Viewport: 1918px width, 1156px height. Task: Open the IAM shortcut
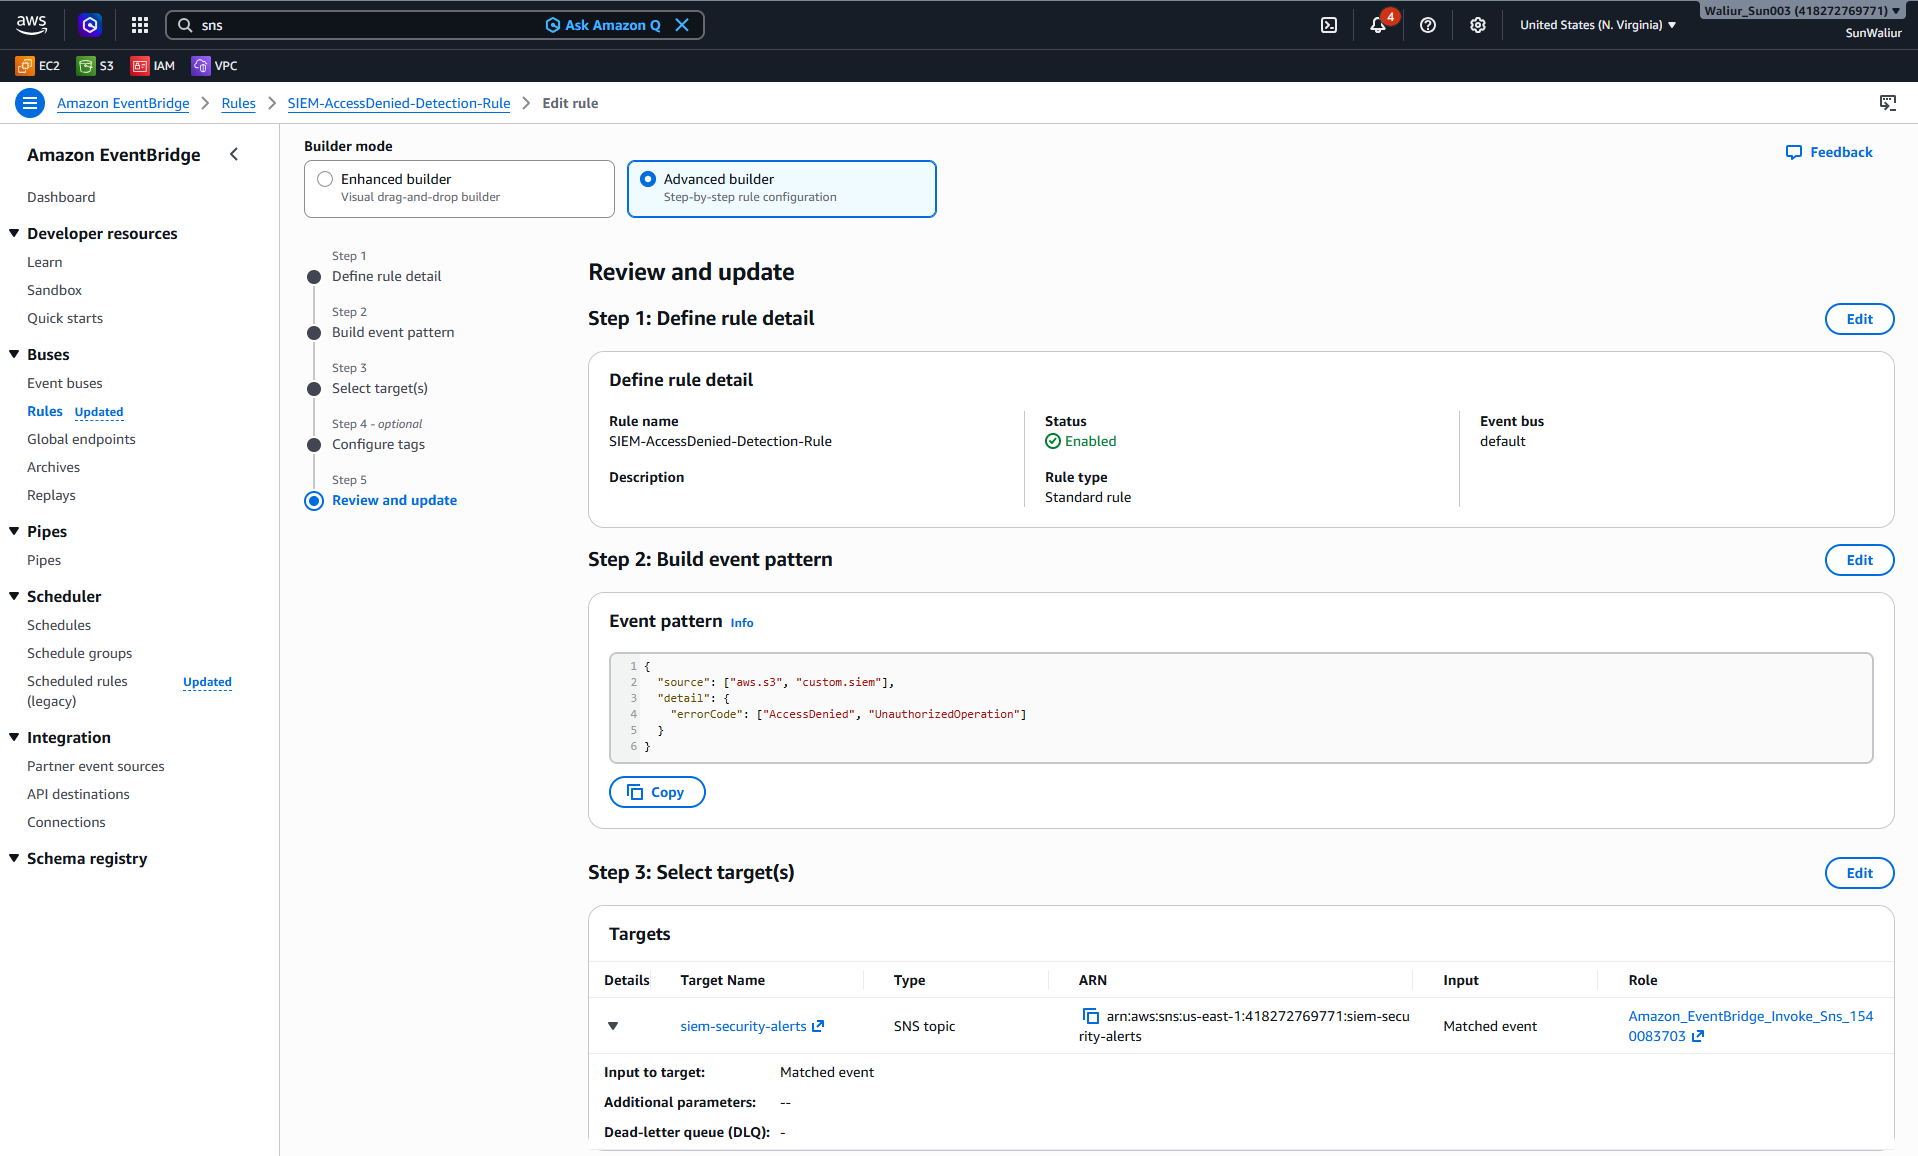pos(153,66)
